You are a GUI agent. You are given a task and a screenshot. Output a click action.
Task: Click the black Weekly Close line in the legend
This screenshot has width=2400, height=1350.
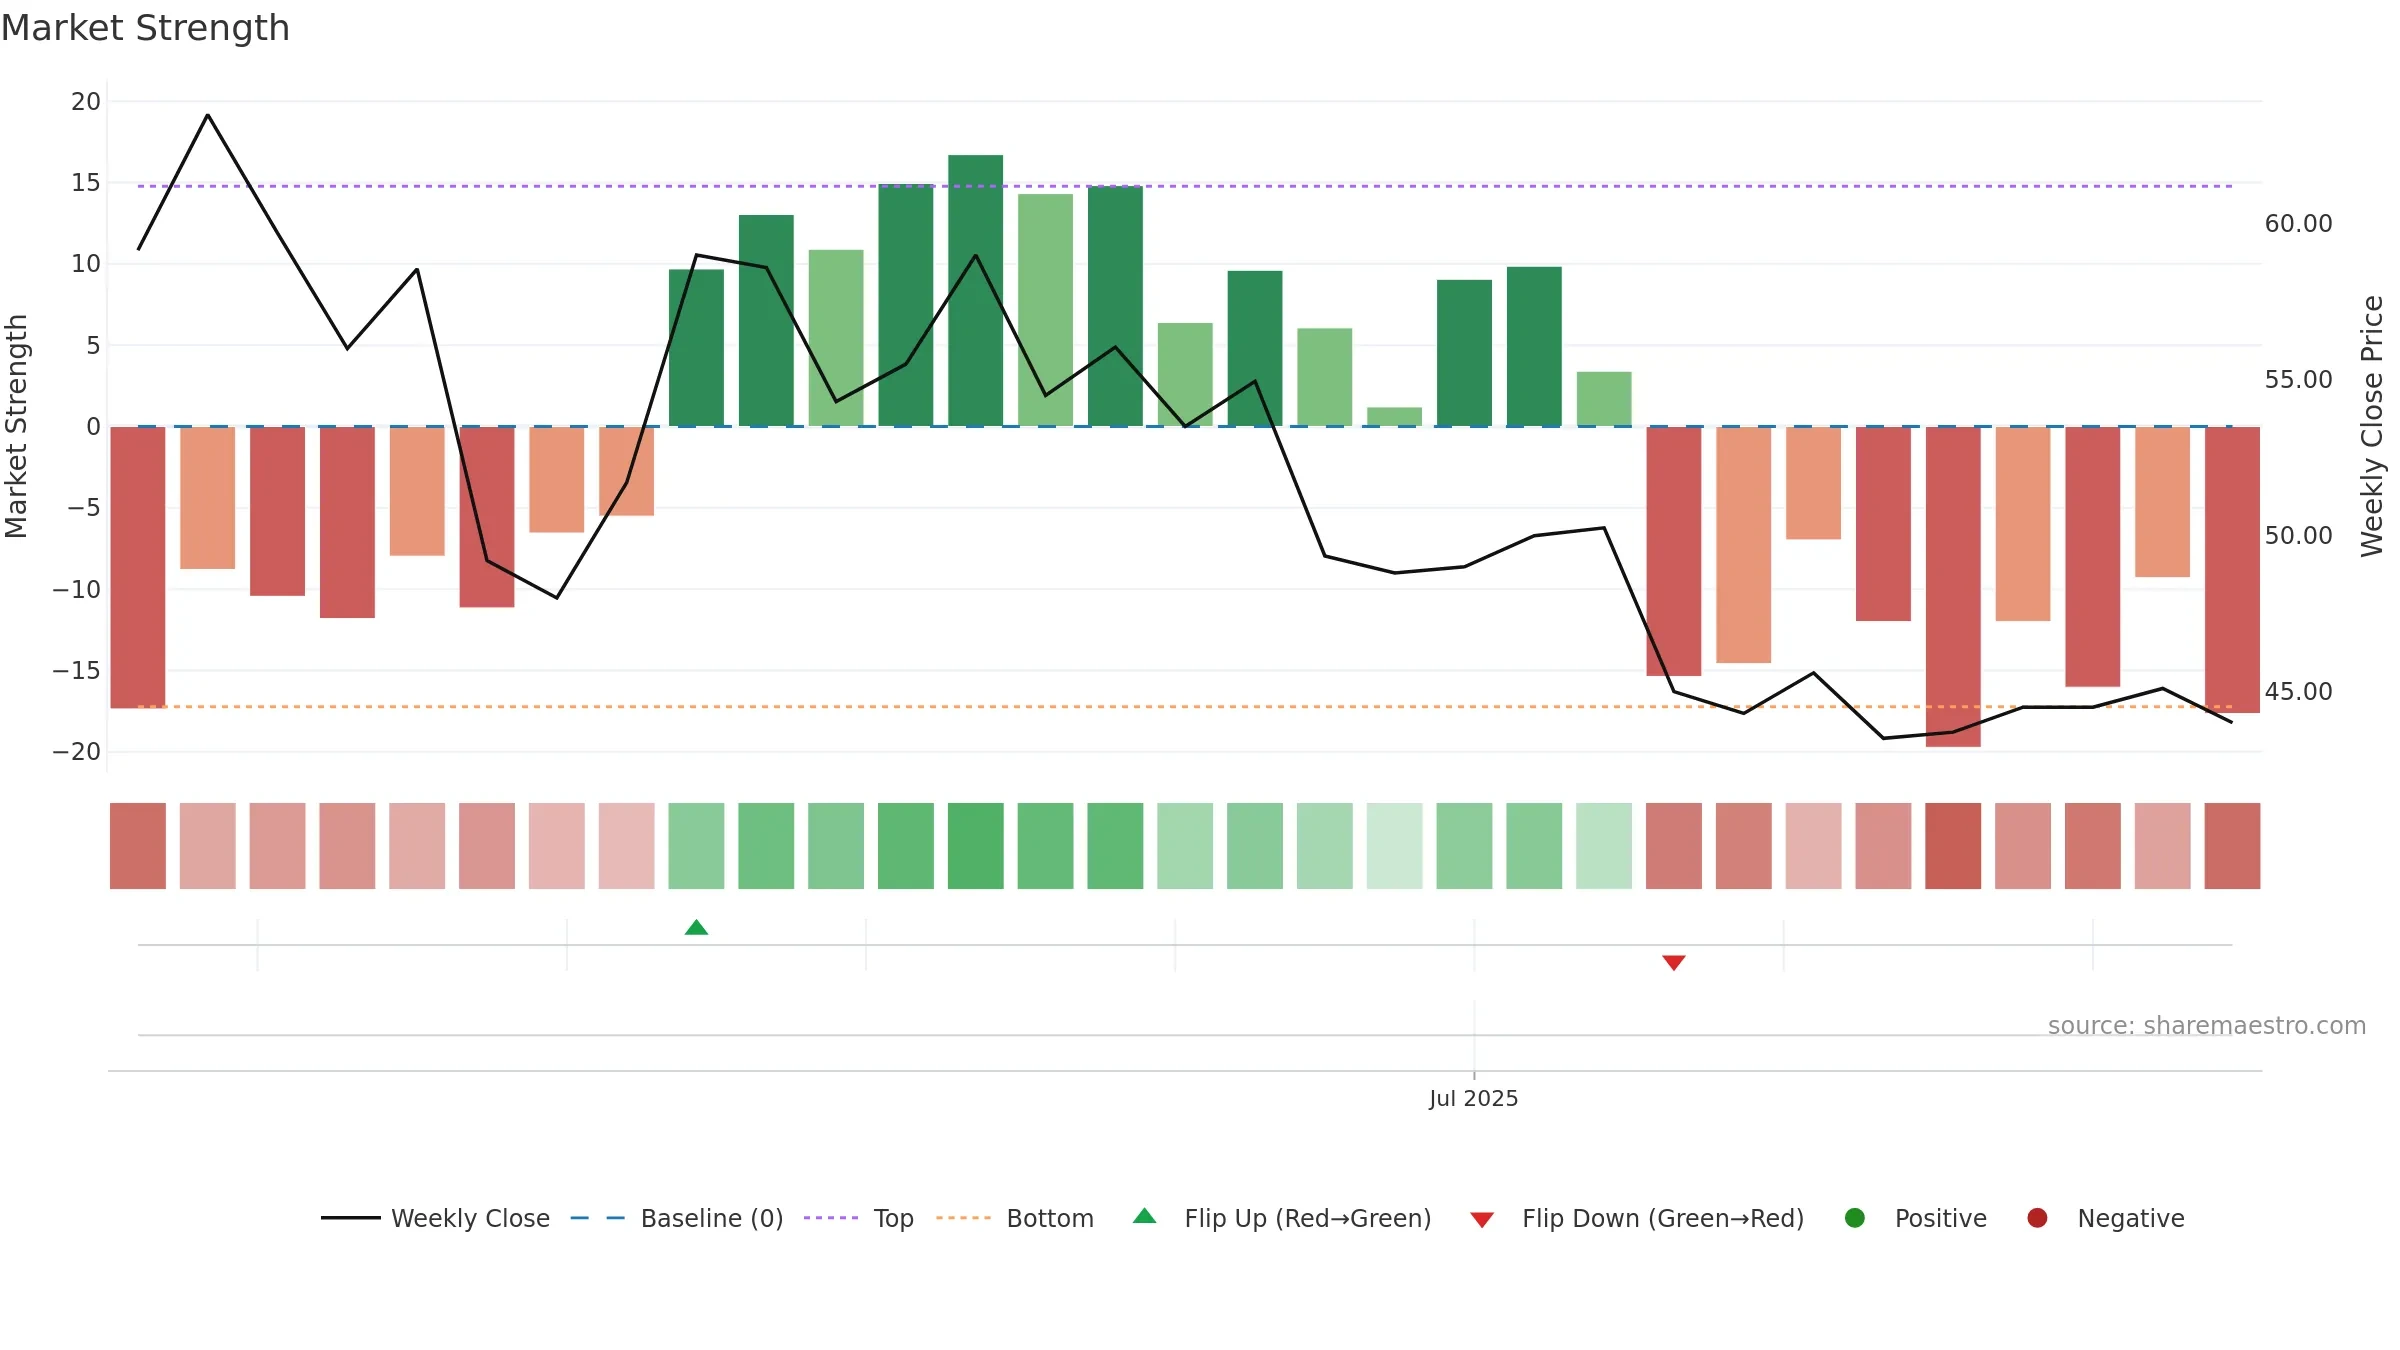tap(351, 1218)
